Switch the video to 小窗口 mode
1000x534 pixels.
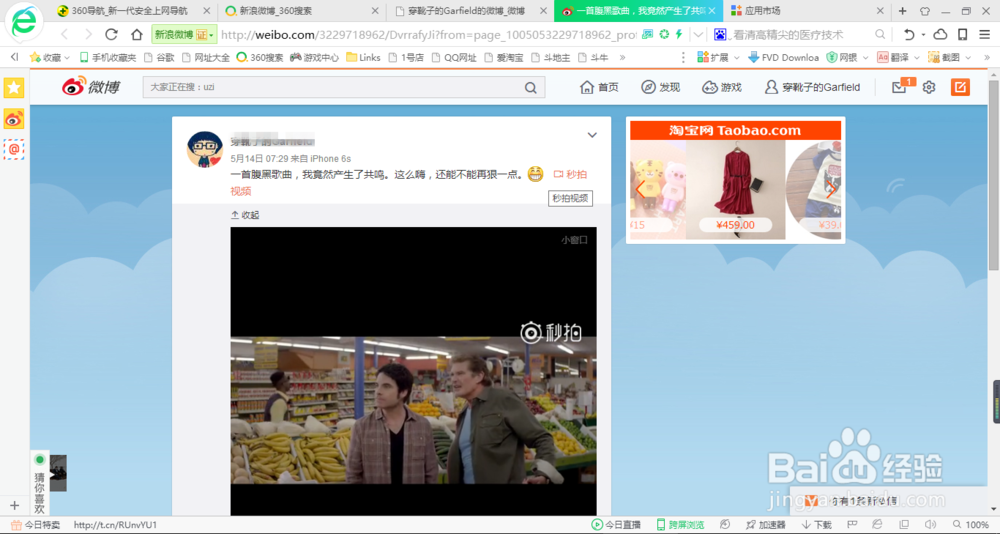coord(574,240)
